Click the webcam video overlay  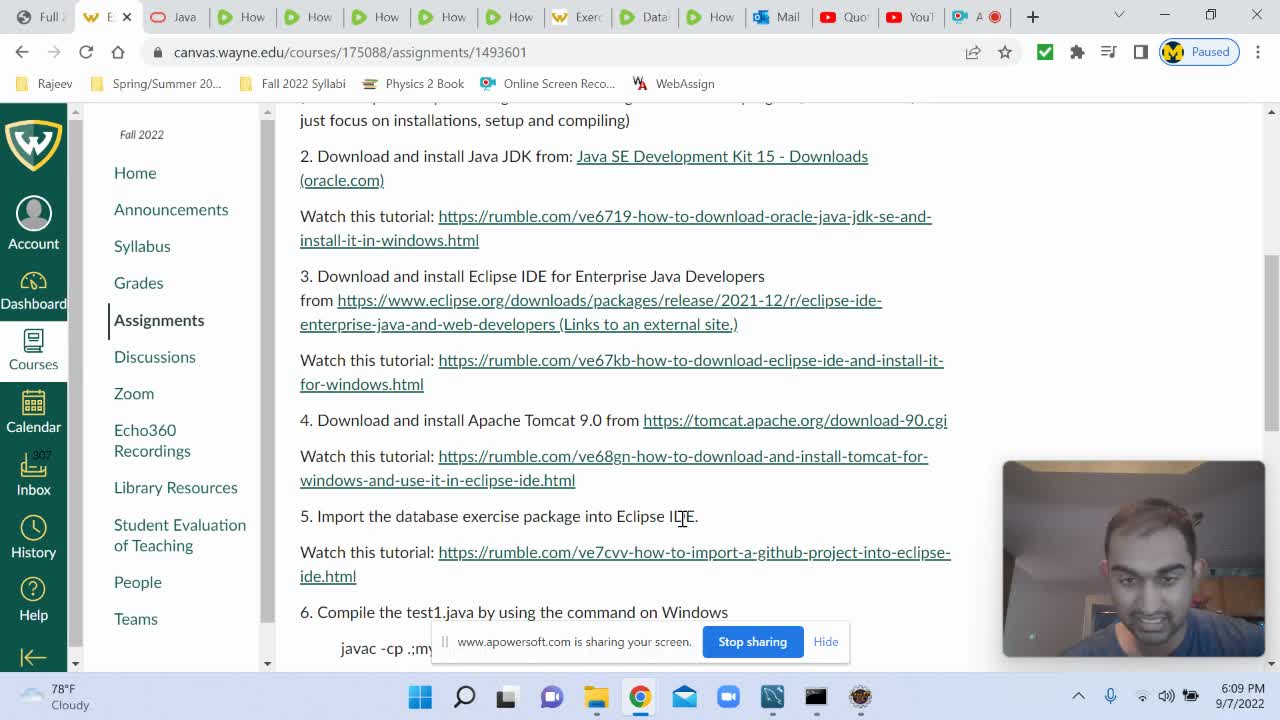[x=1134, y=559]
